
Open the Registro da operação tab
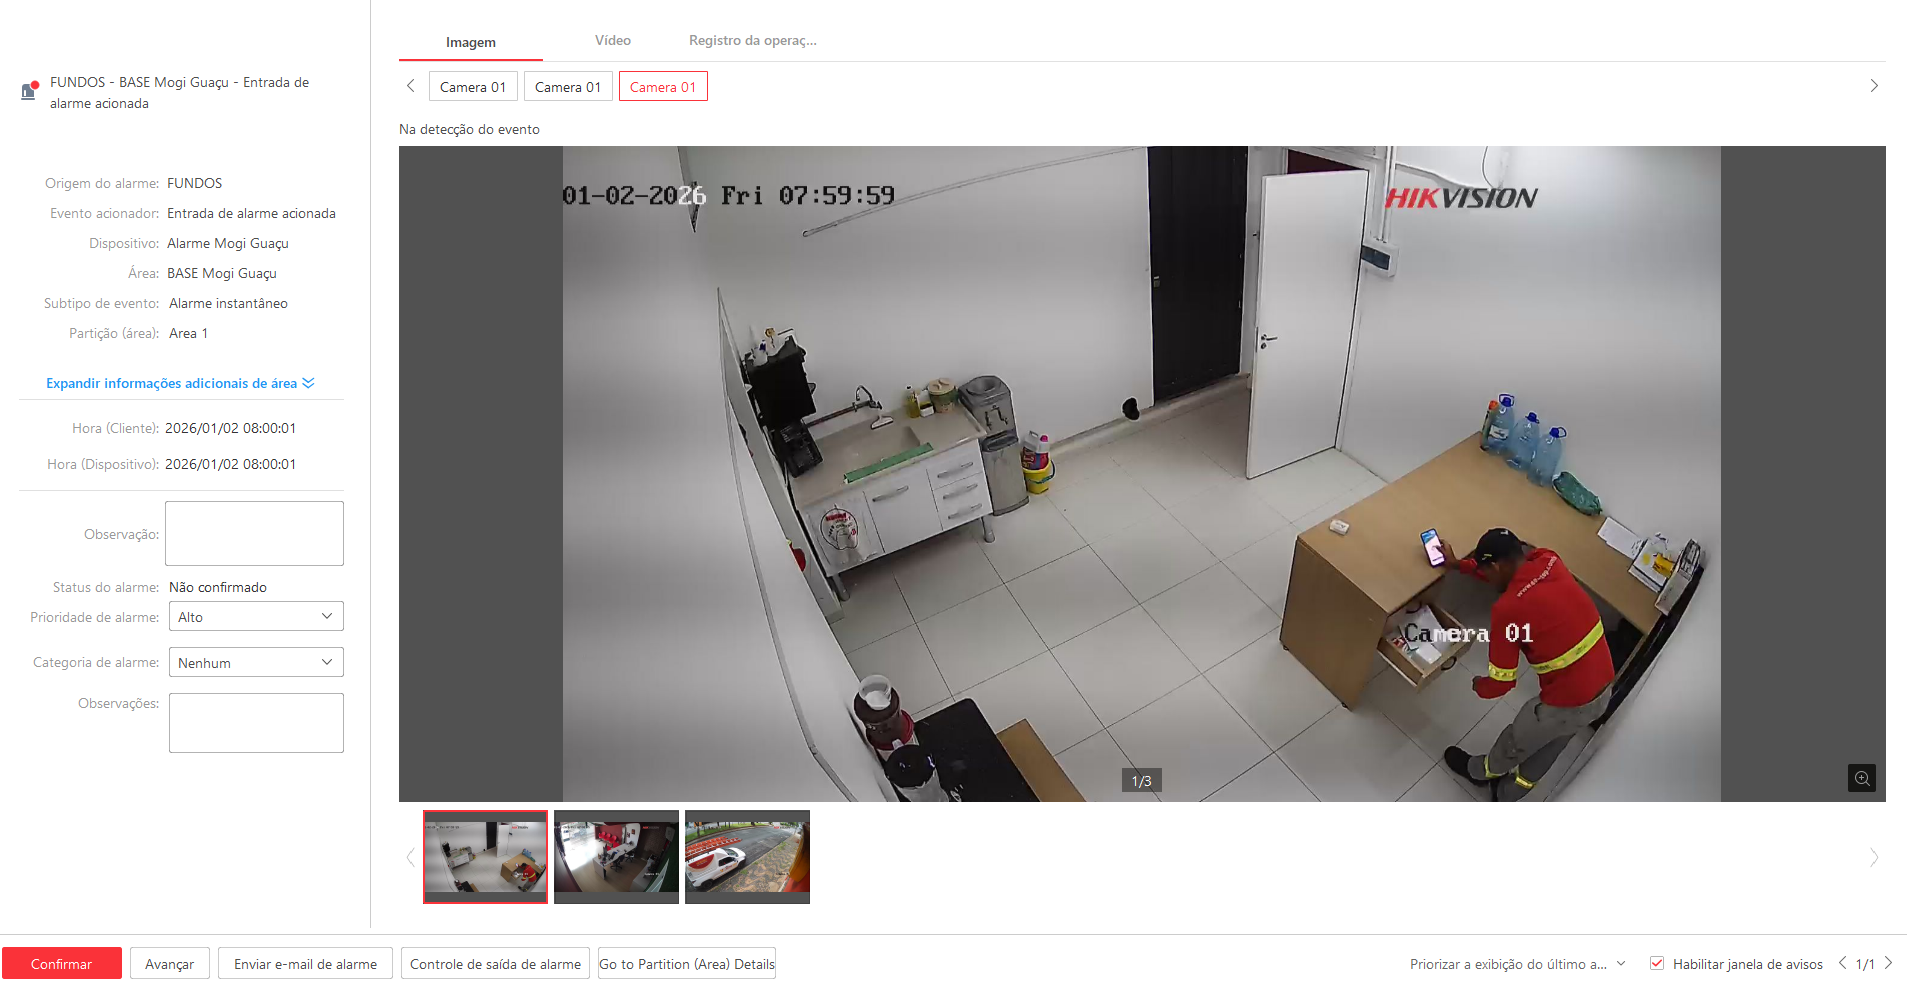coord(752,41)
